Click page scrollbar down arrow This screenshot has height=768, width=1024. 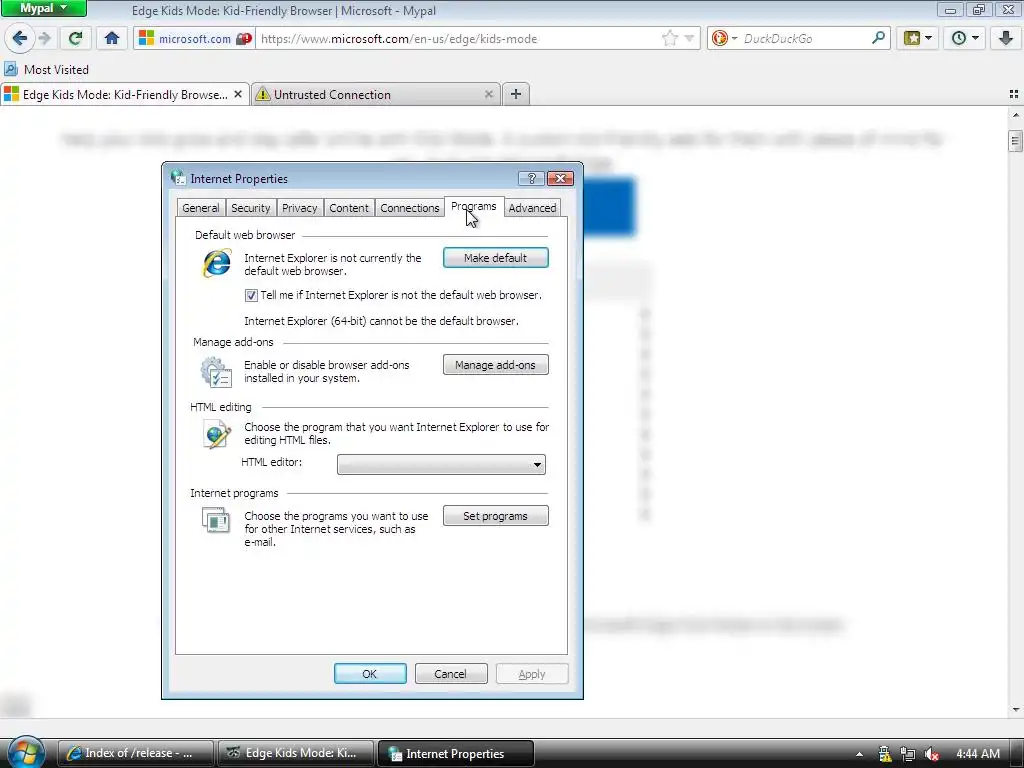(x=1016, y=709)
